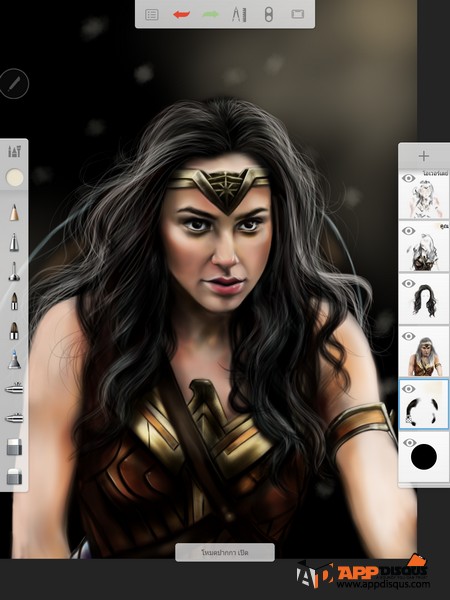Open the main menu list icon
450x600 pixels.
(x=152, y=15)
